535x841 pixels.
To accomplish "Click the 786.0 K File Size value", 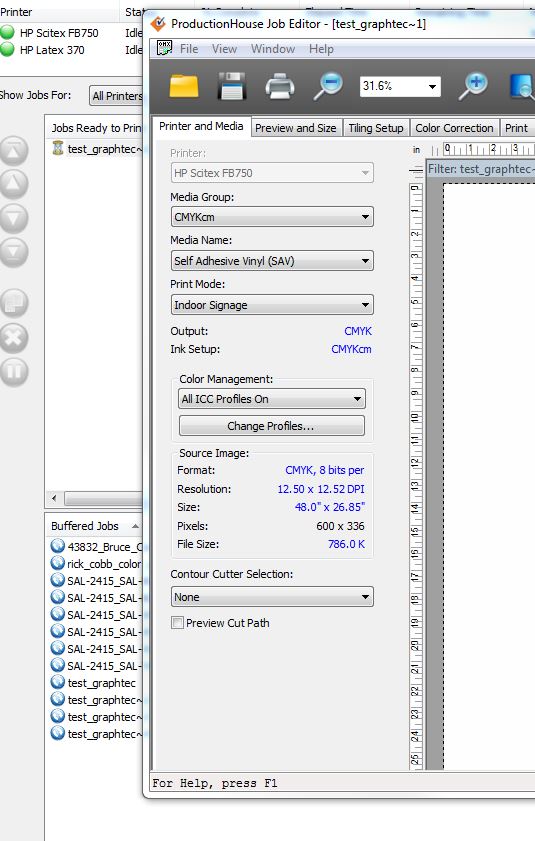I will click(346, 544).
